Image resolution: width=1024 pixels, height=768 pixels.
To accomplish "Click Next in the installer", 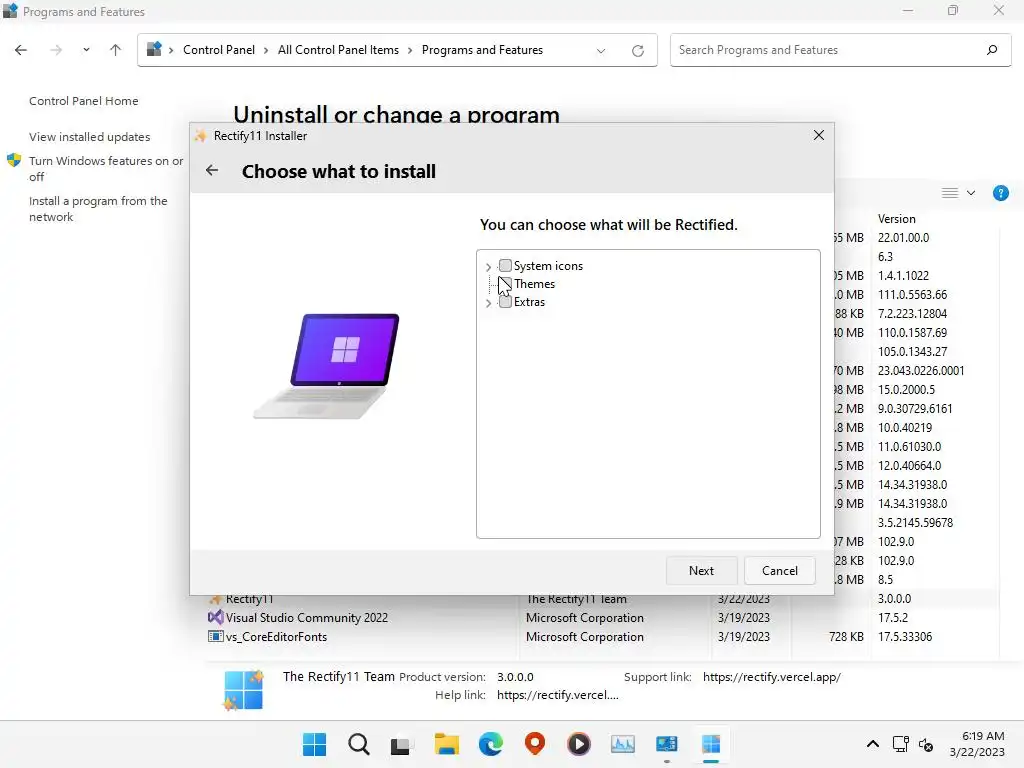I will (701, 570).
